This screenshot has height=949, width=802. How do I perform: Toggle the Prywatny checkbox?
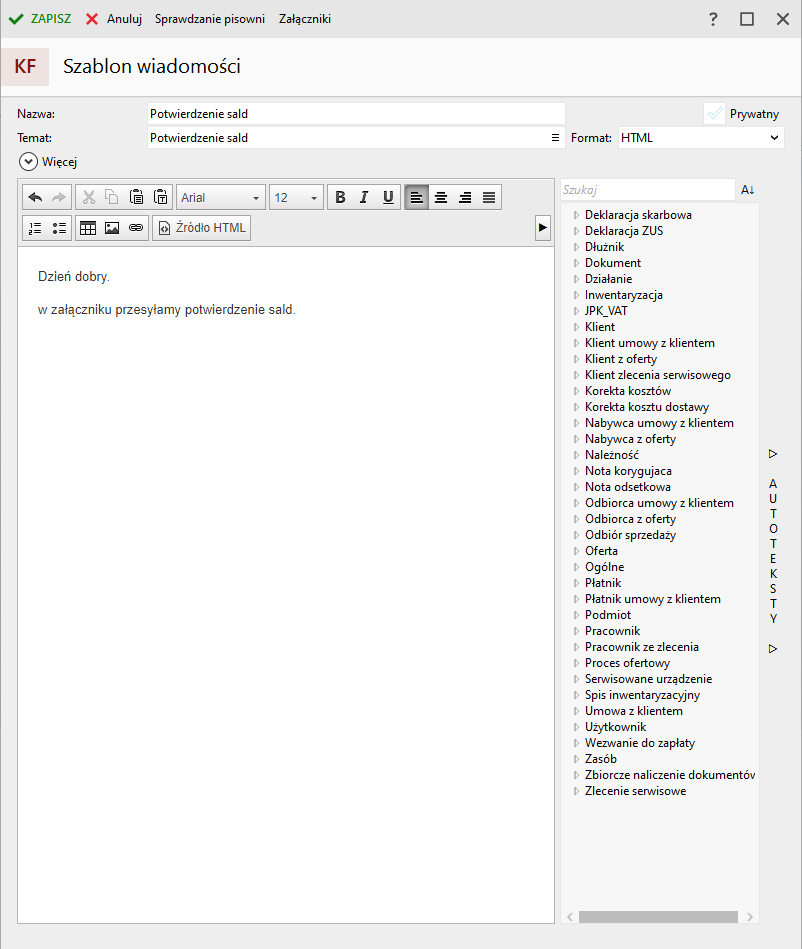715,114
